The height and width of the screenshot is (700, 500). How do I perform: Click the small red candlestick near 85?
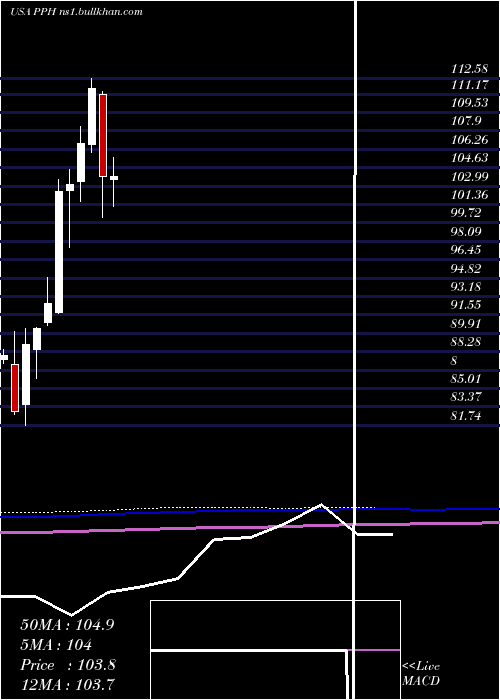point(15,388)
